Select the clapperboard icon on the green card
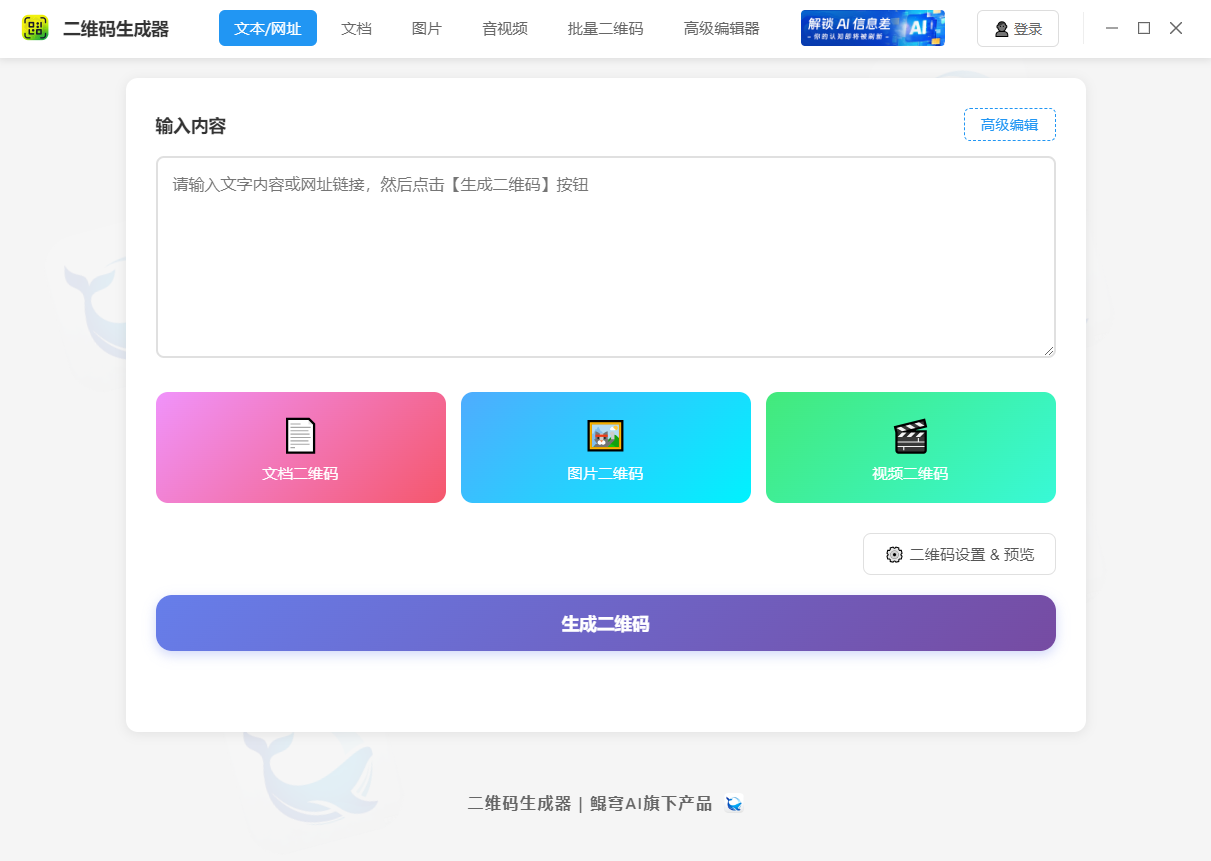Screen dimensions: 1211x861 (910, 434)
